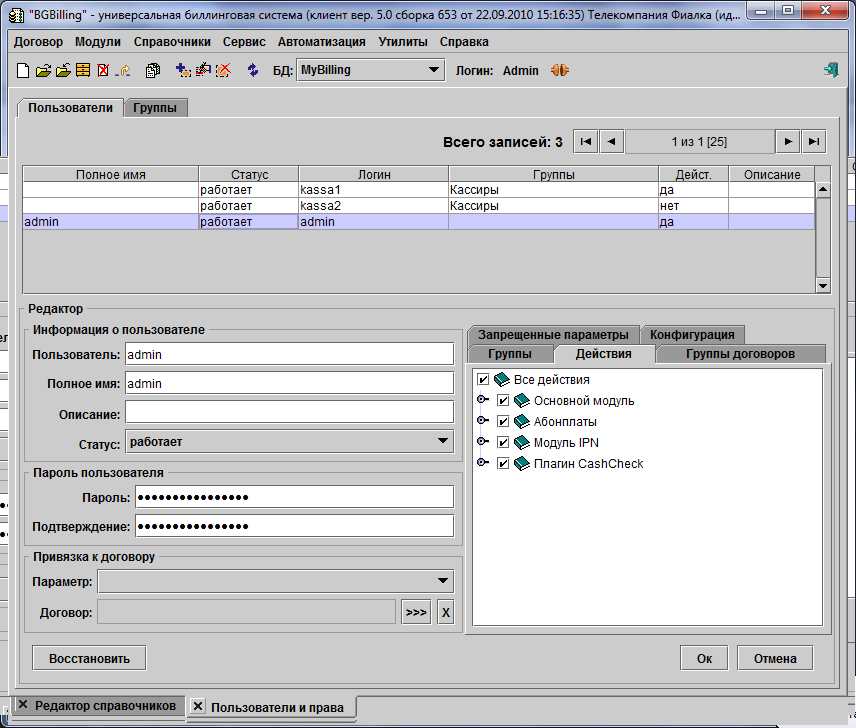The height and width of the screenshot is (728, 856).
Task: Click the book icon beside Плагин CashCheck
Action: [x=521, y=463]
